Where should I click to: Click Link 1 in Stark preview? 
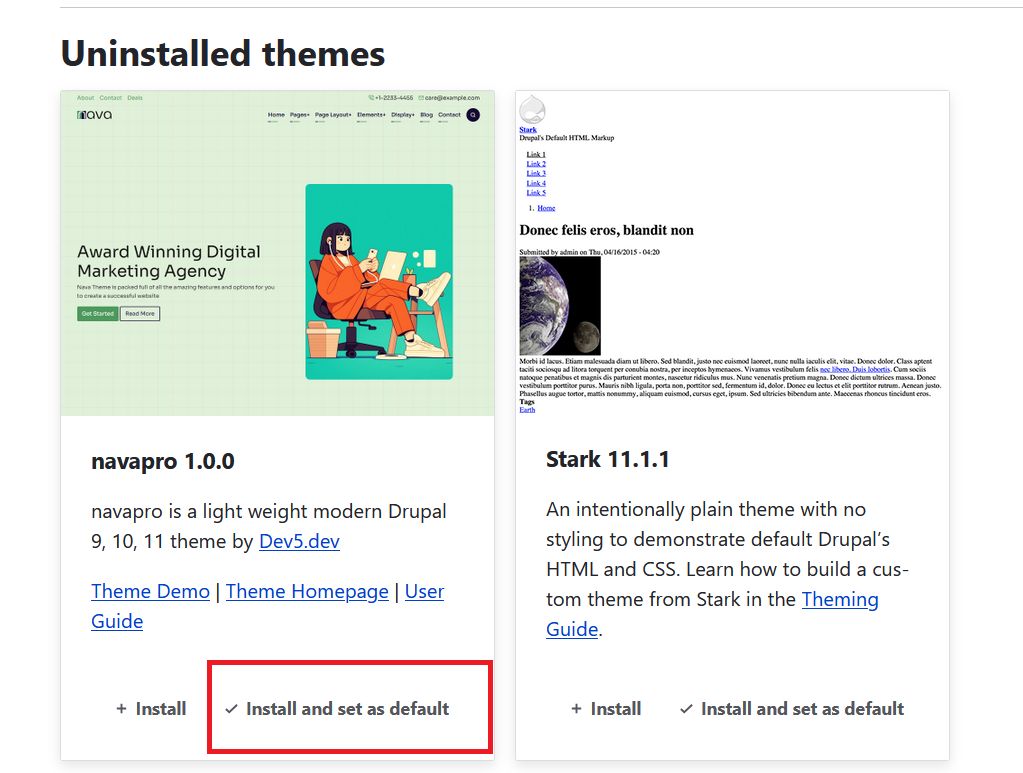[x=536, y=155]
